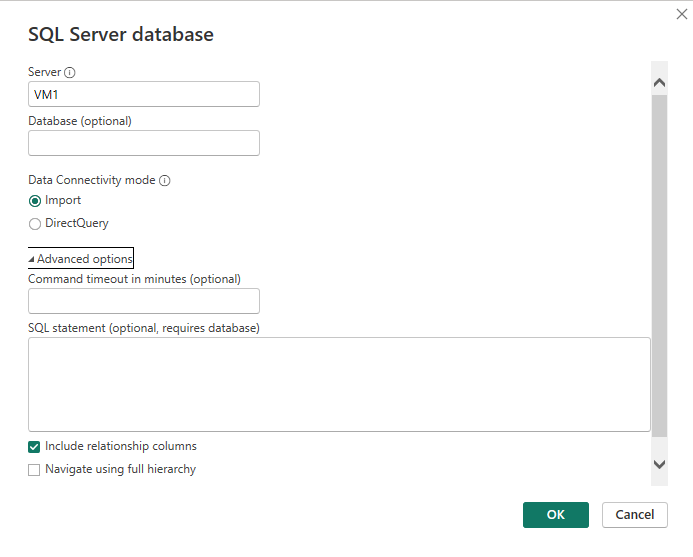Click the "Database (optional)" label
This screenshot has width=693, height=557.
(80, 121)
